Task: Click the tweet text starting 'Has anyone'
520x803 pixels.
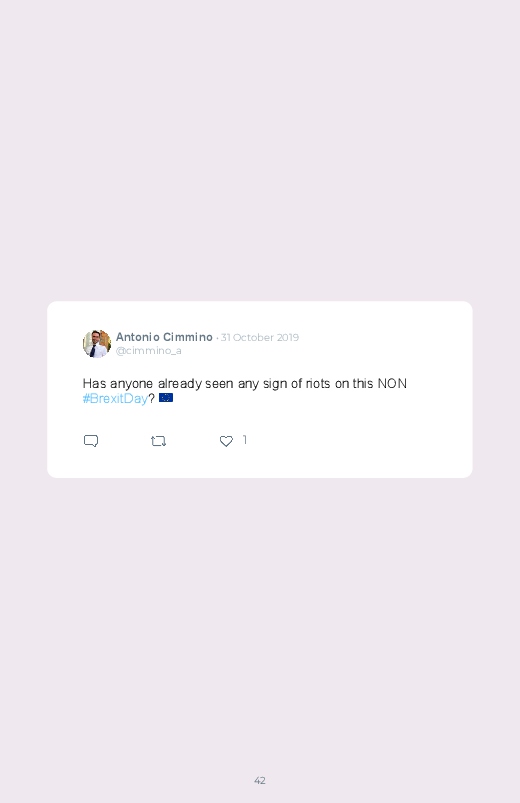Action: 244,391
